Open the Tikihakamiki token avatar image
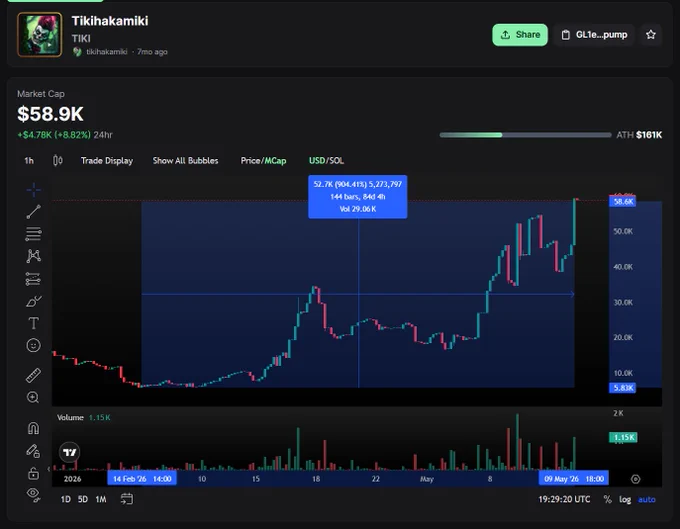The width and height of the screenshot is (680, 529). [x=39, y=35]
